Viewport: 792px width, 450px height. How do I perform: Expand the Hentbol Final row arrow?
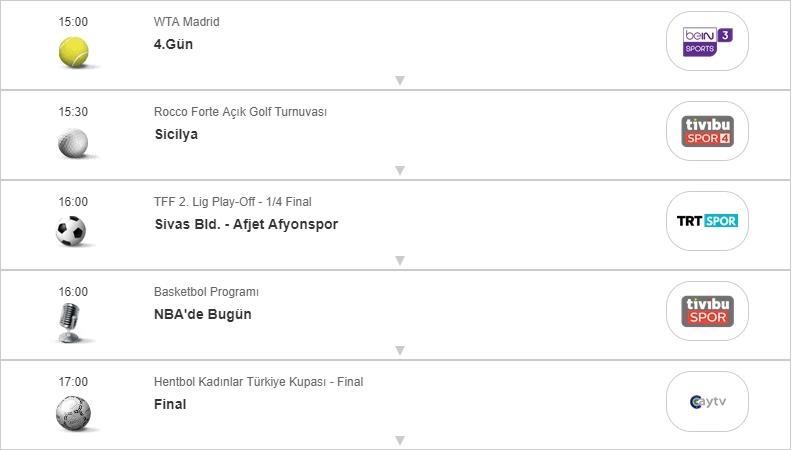399,440
